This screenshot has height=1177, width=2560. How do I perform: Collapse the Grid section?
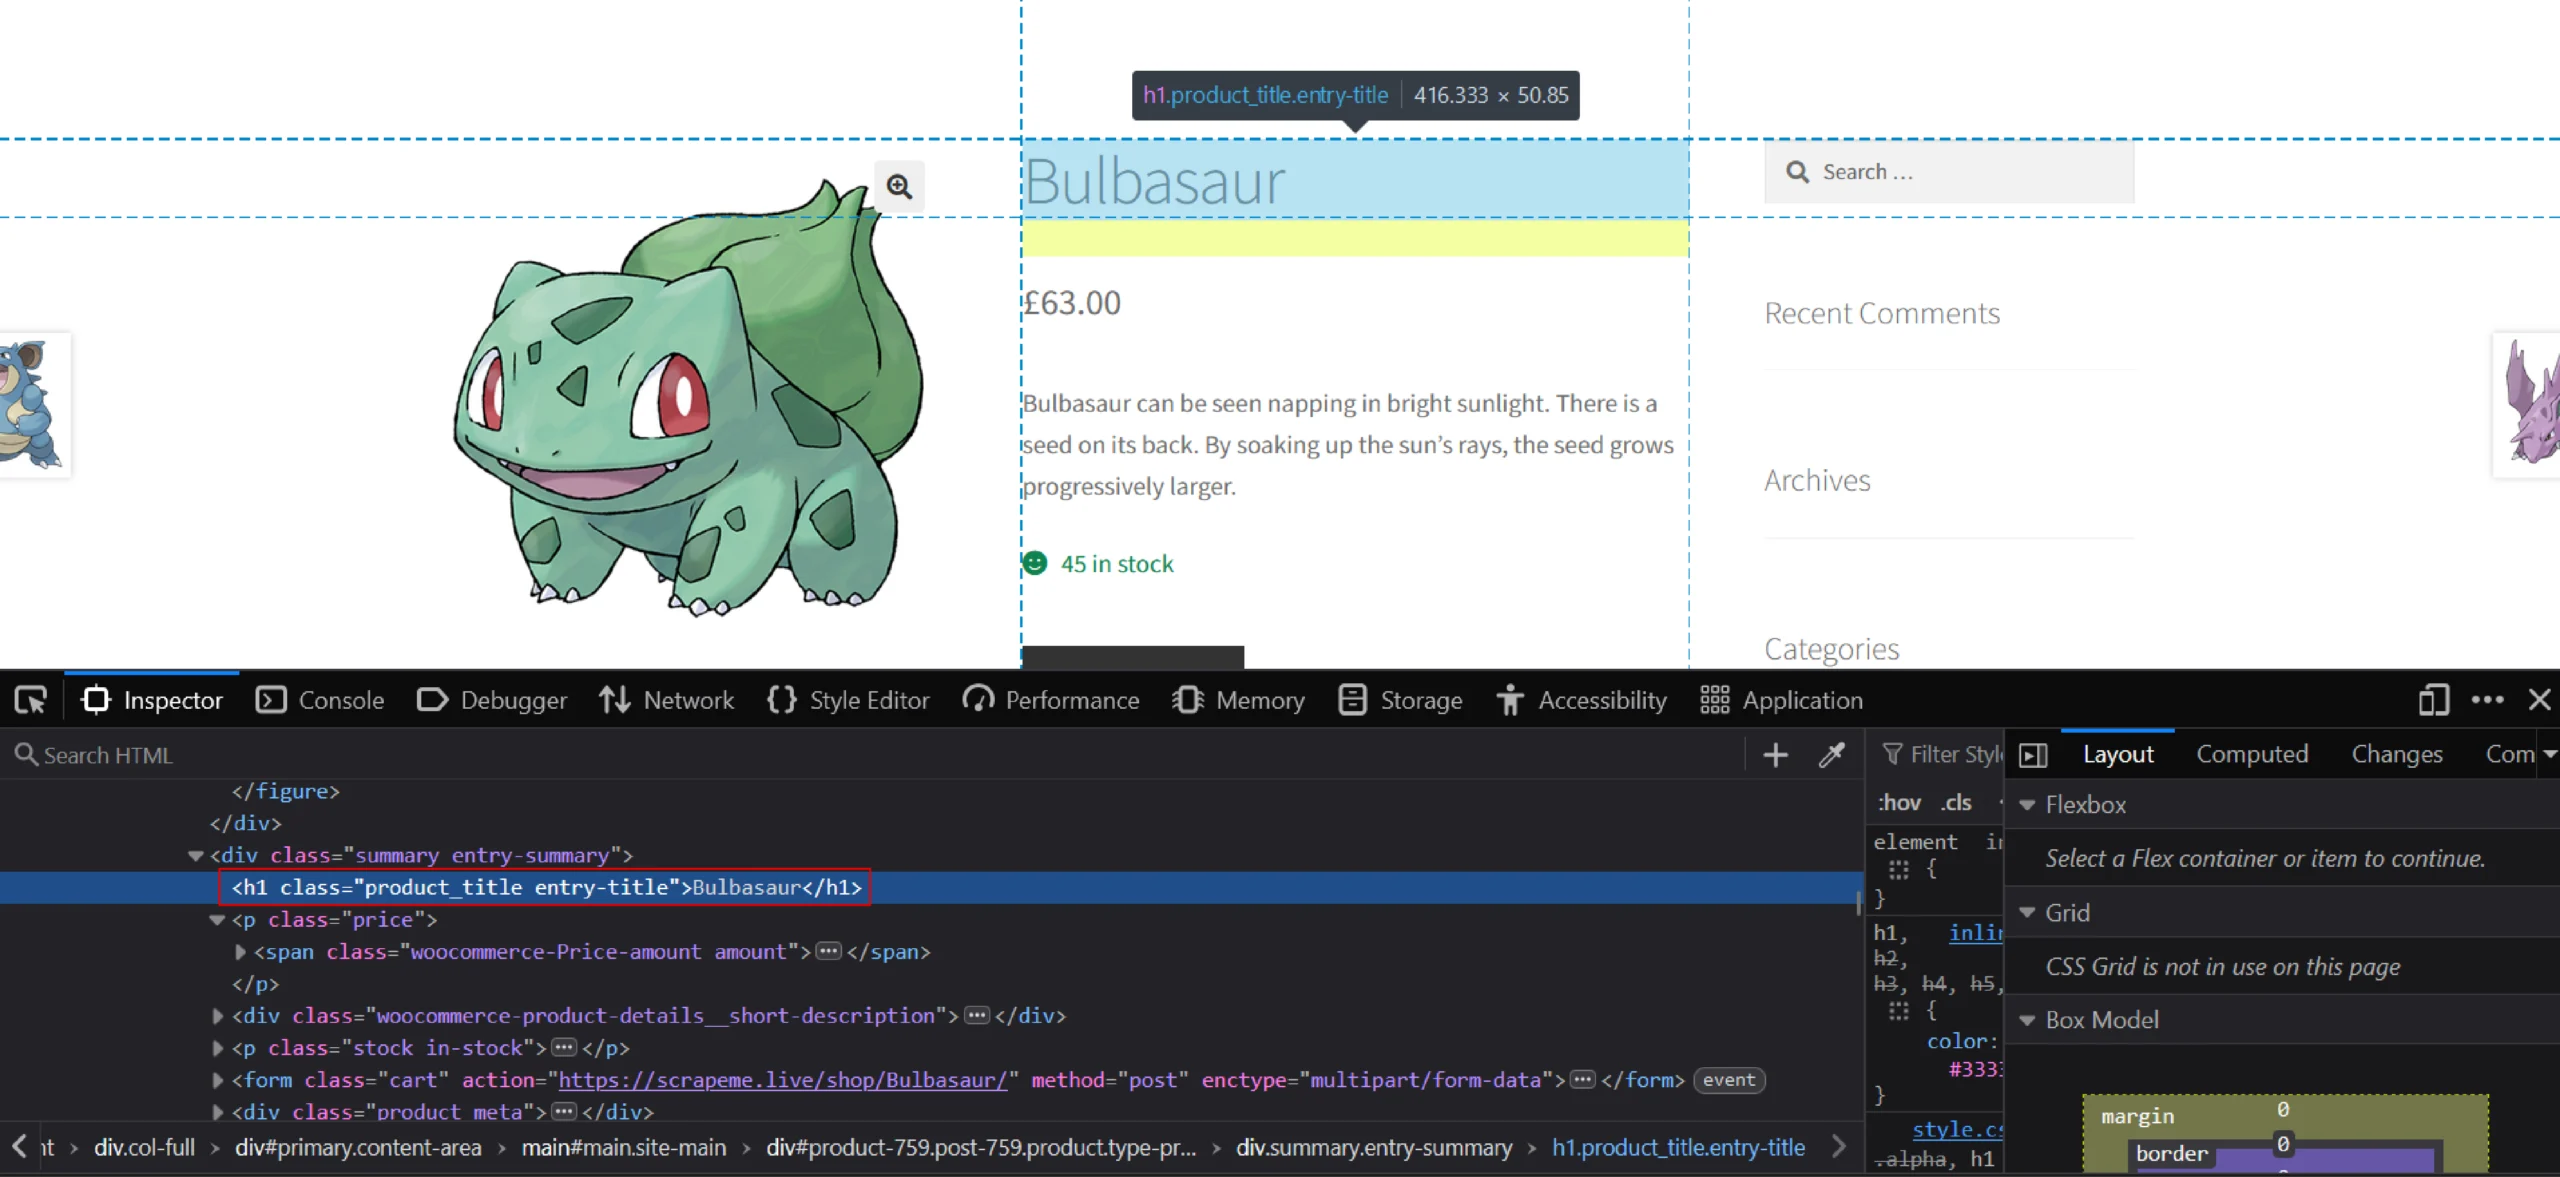tap(2027, 913)
